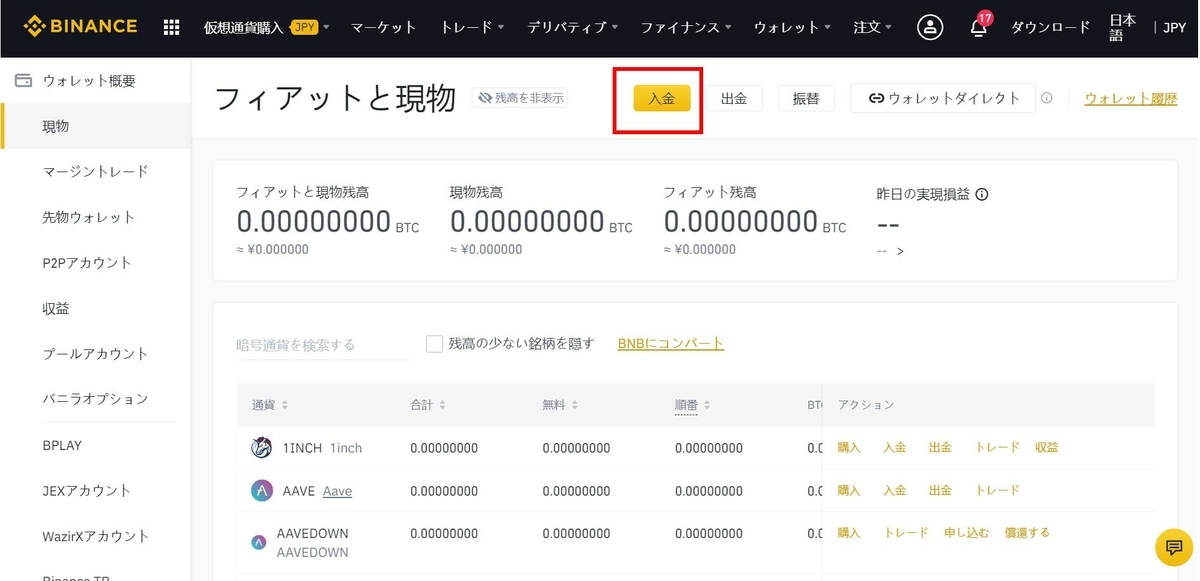Click 償還する in the AAVEDOWN row

(x=1028, y=533)
